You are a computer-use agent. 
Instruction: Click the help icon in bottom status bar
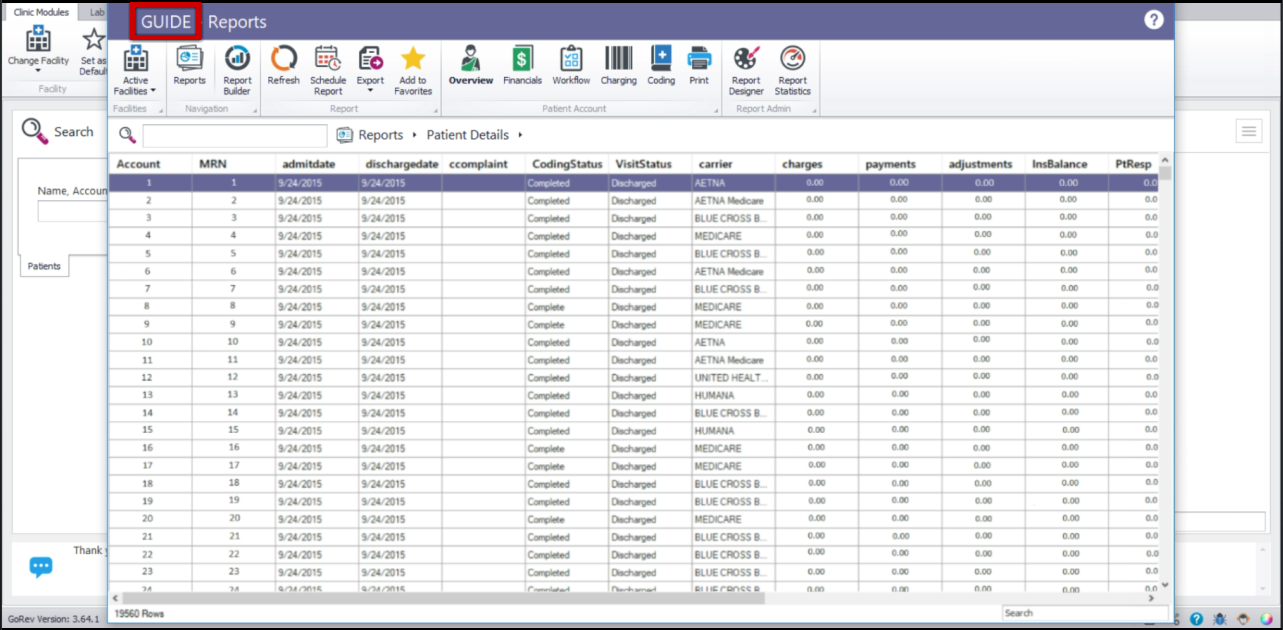click(1196, 619)
